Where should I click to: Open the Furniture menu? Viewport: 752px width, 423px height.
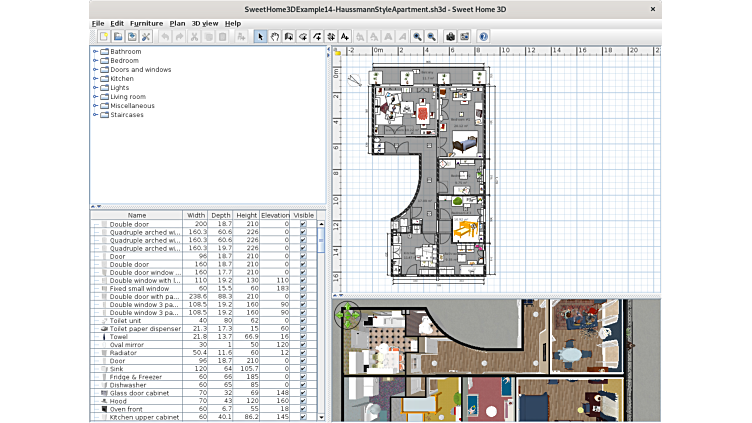click(x=146, y=23)
